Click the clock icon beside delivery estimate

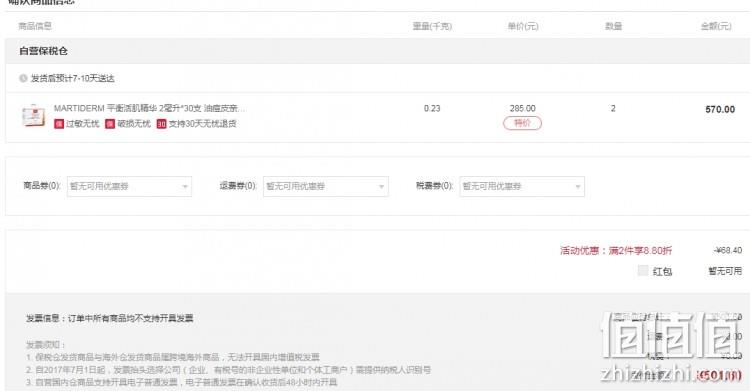tap(23, 78)
